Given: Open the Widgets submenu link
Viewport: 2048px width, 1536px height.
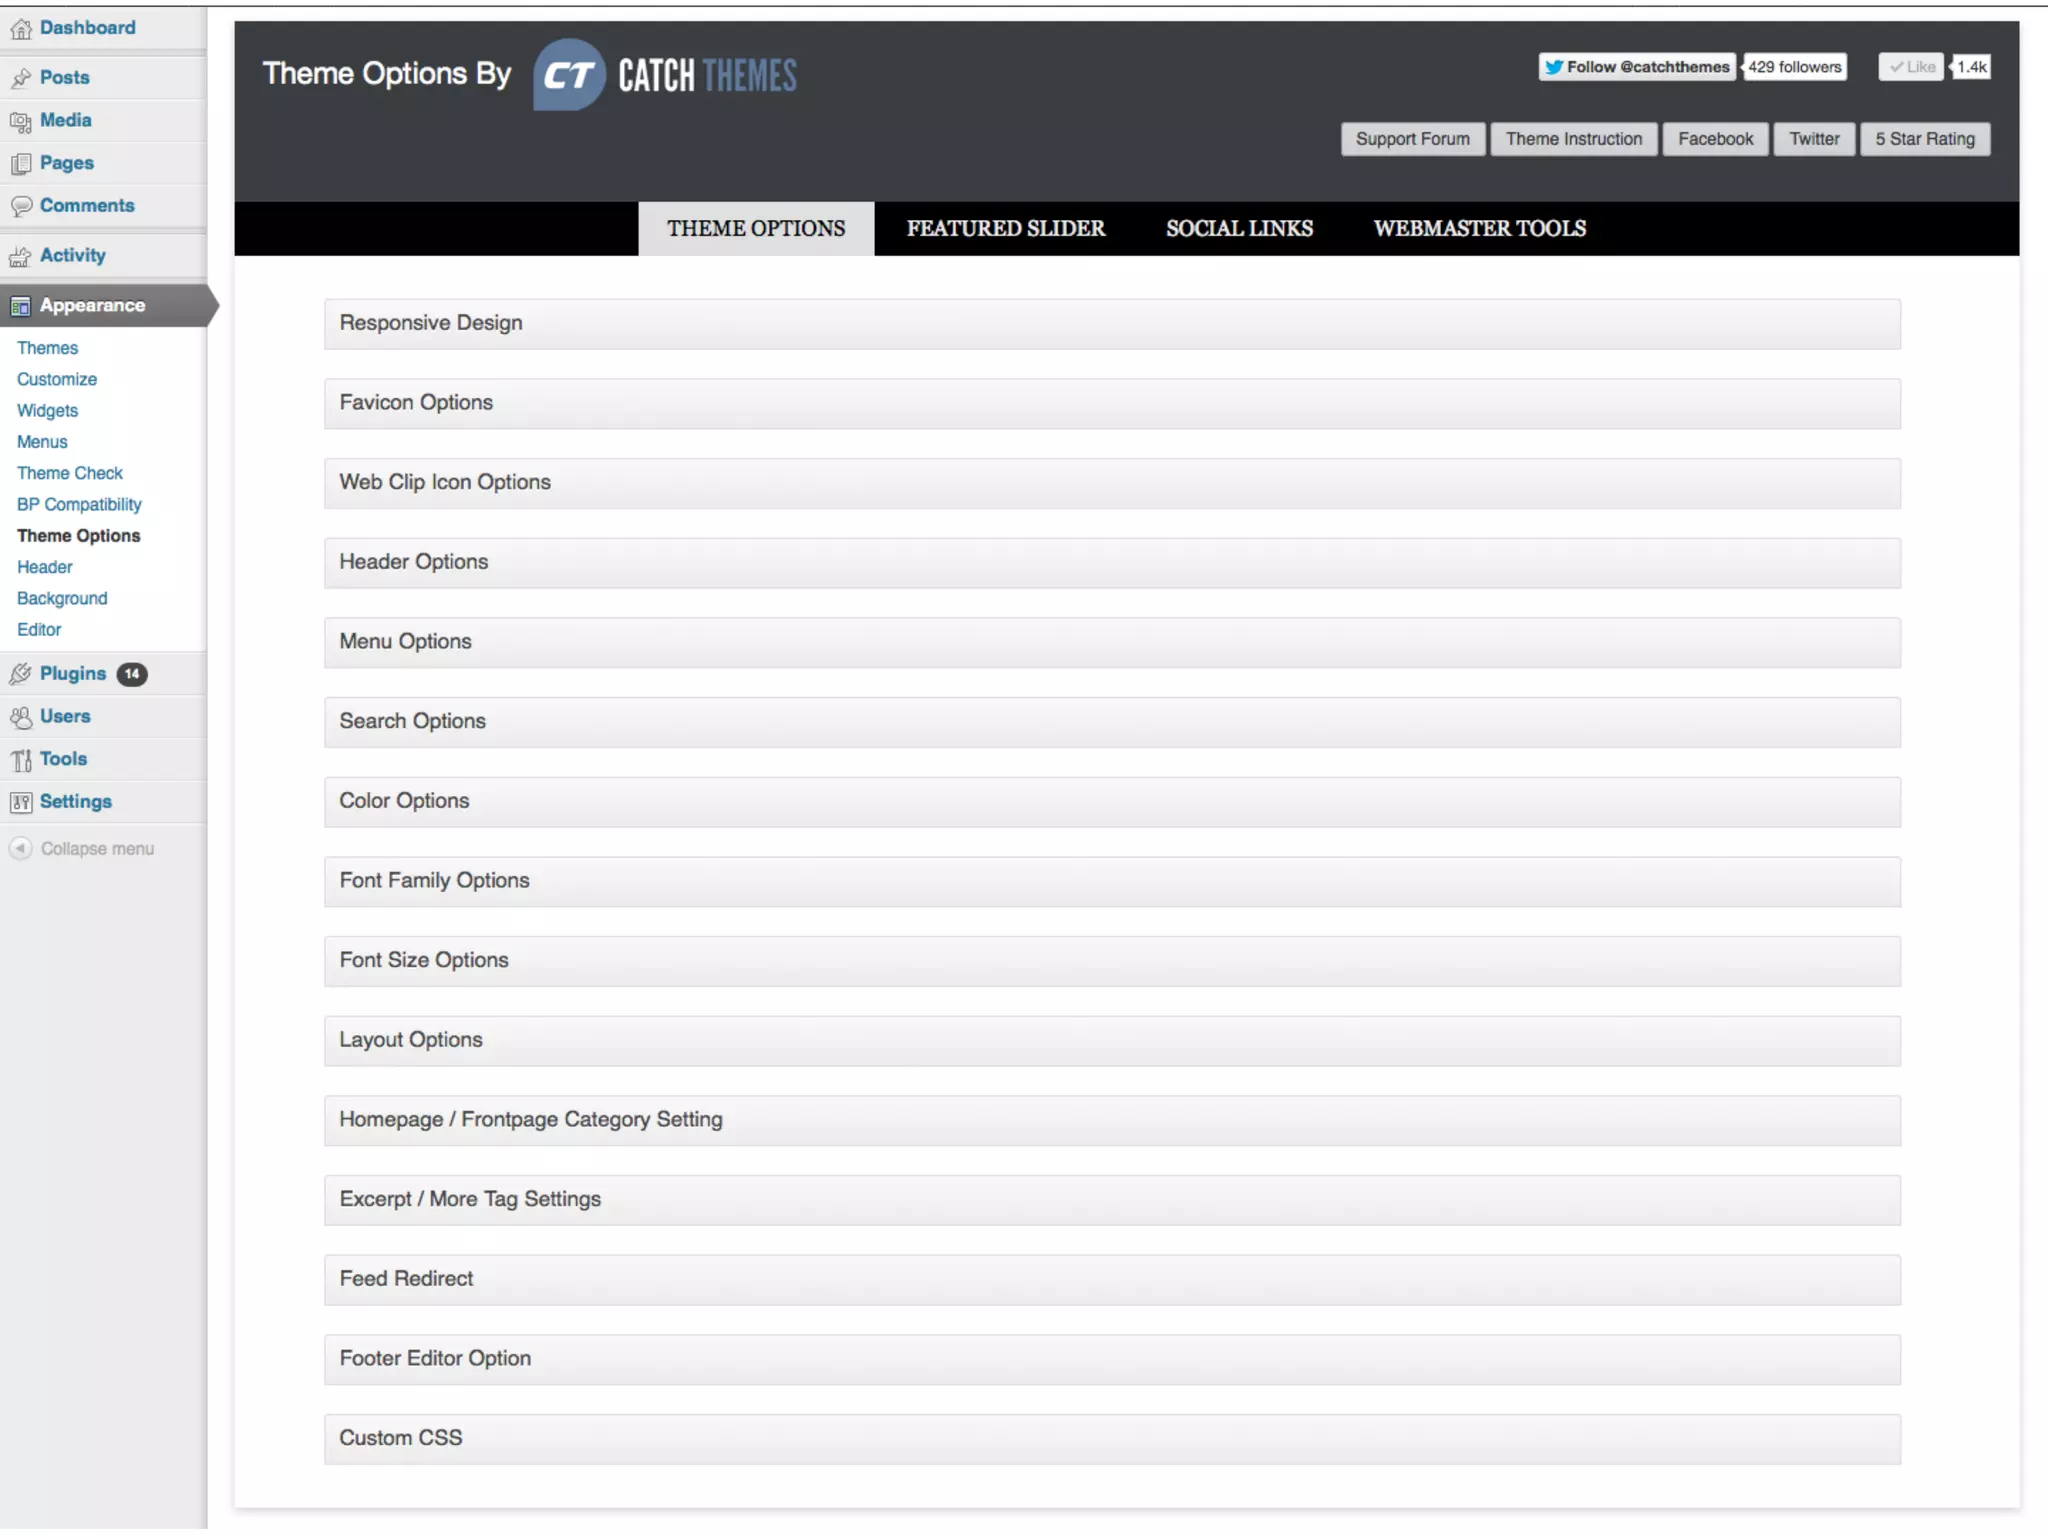Looking at the screenshot, I should 47,411.
